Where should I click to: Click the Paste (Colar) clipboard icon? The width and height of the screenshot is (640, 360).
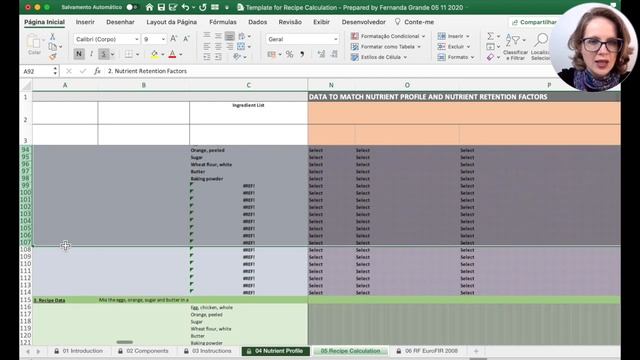pos(34,42)
